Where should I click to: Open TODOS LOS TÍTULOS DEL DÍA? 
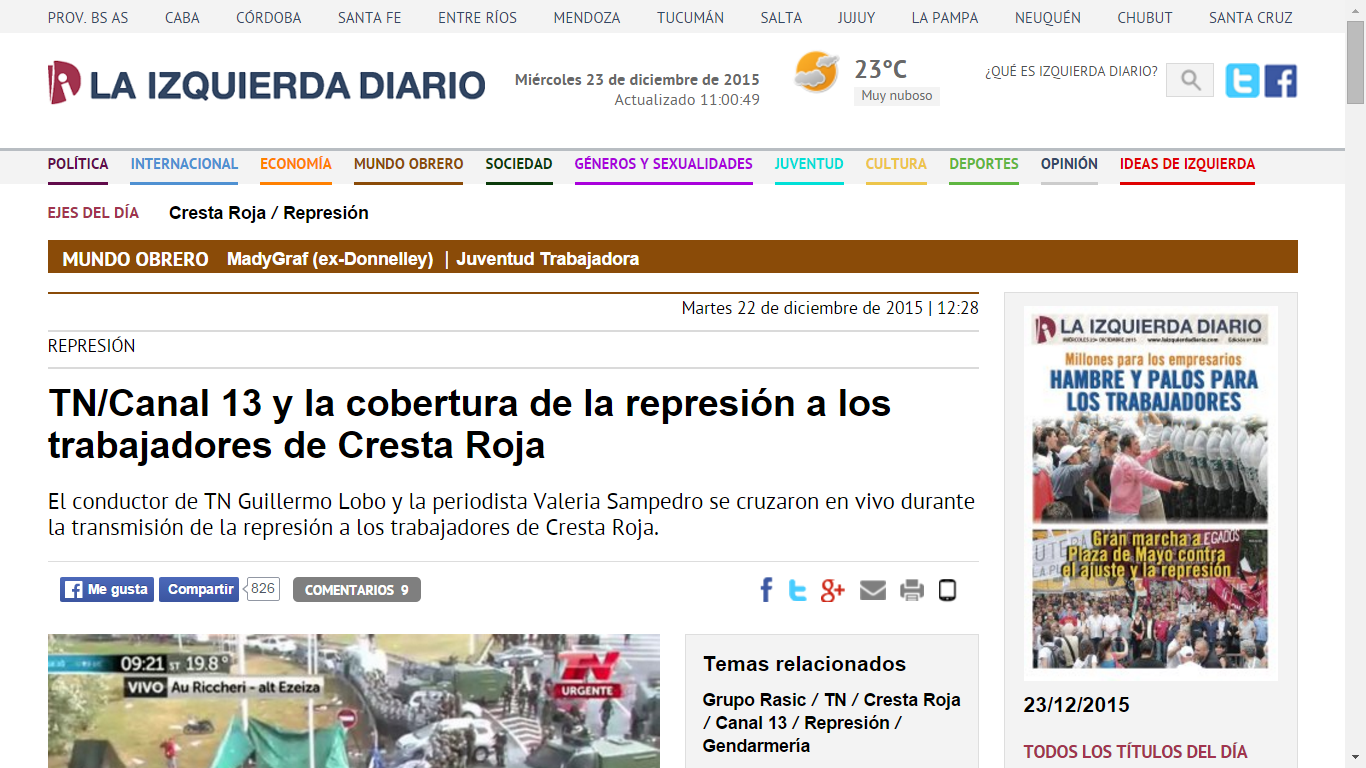[1135, 752]
